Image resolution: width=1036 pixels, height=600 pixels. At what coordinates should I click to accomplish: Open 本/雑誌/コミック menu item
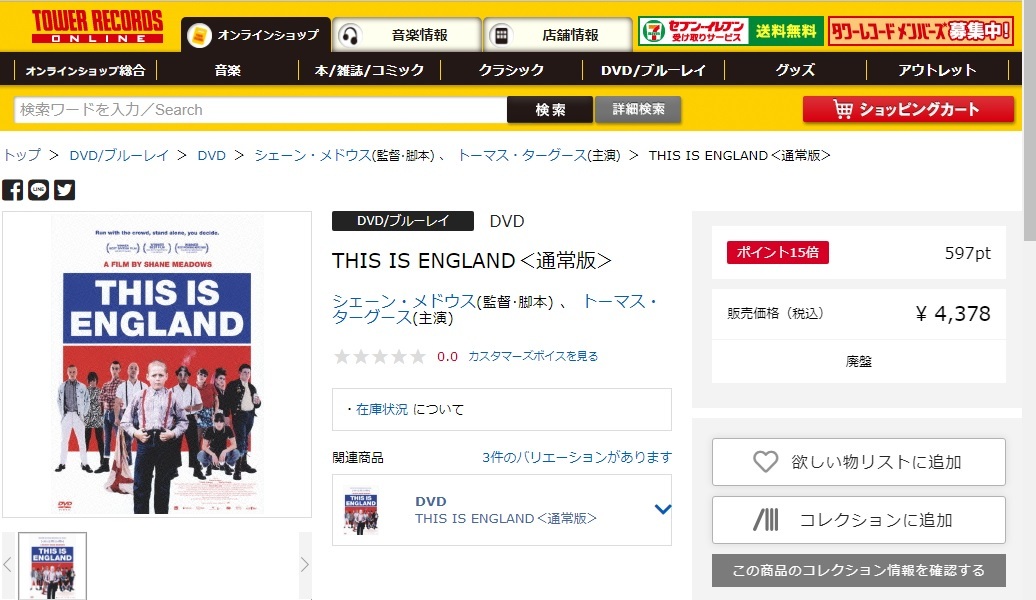369,70
